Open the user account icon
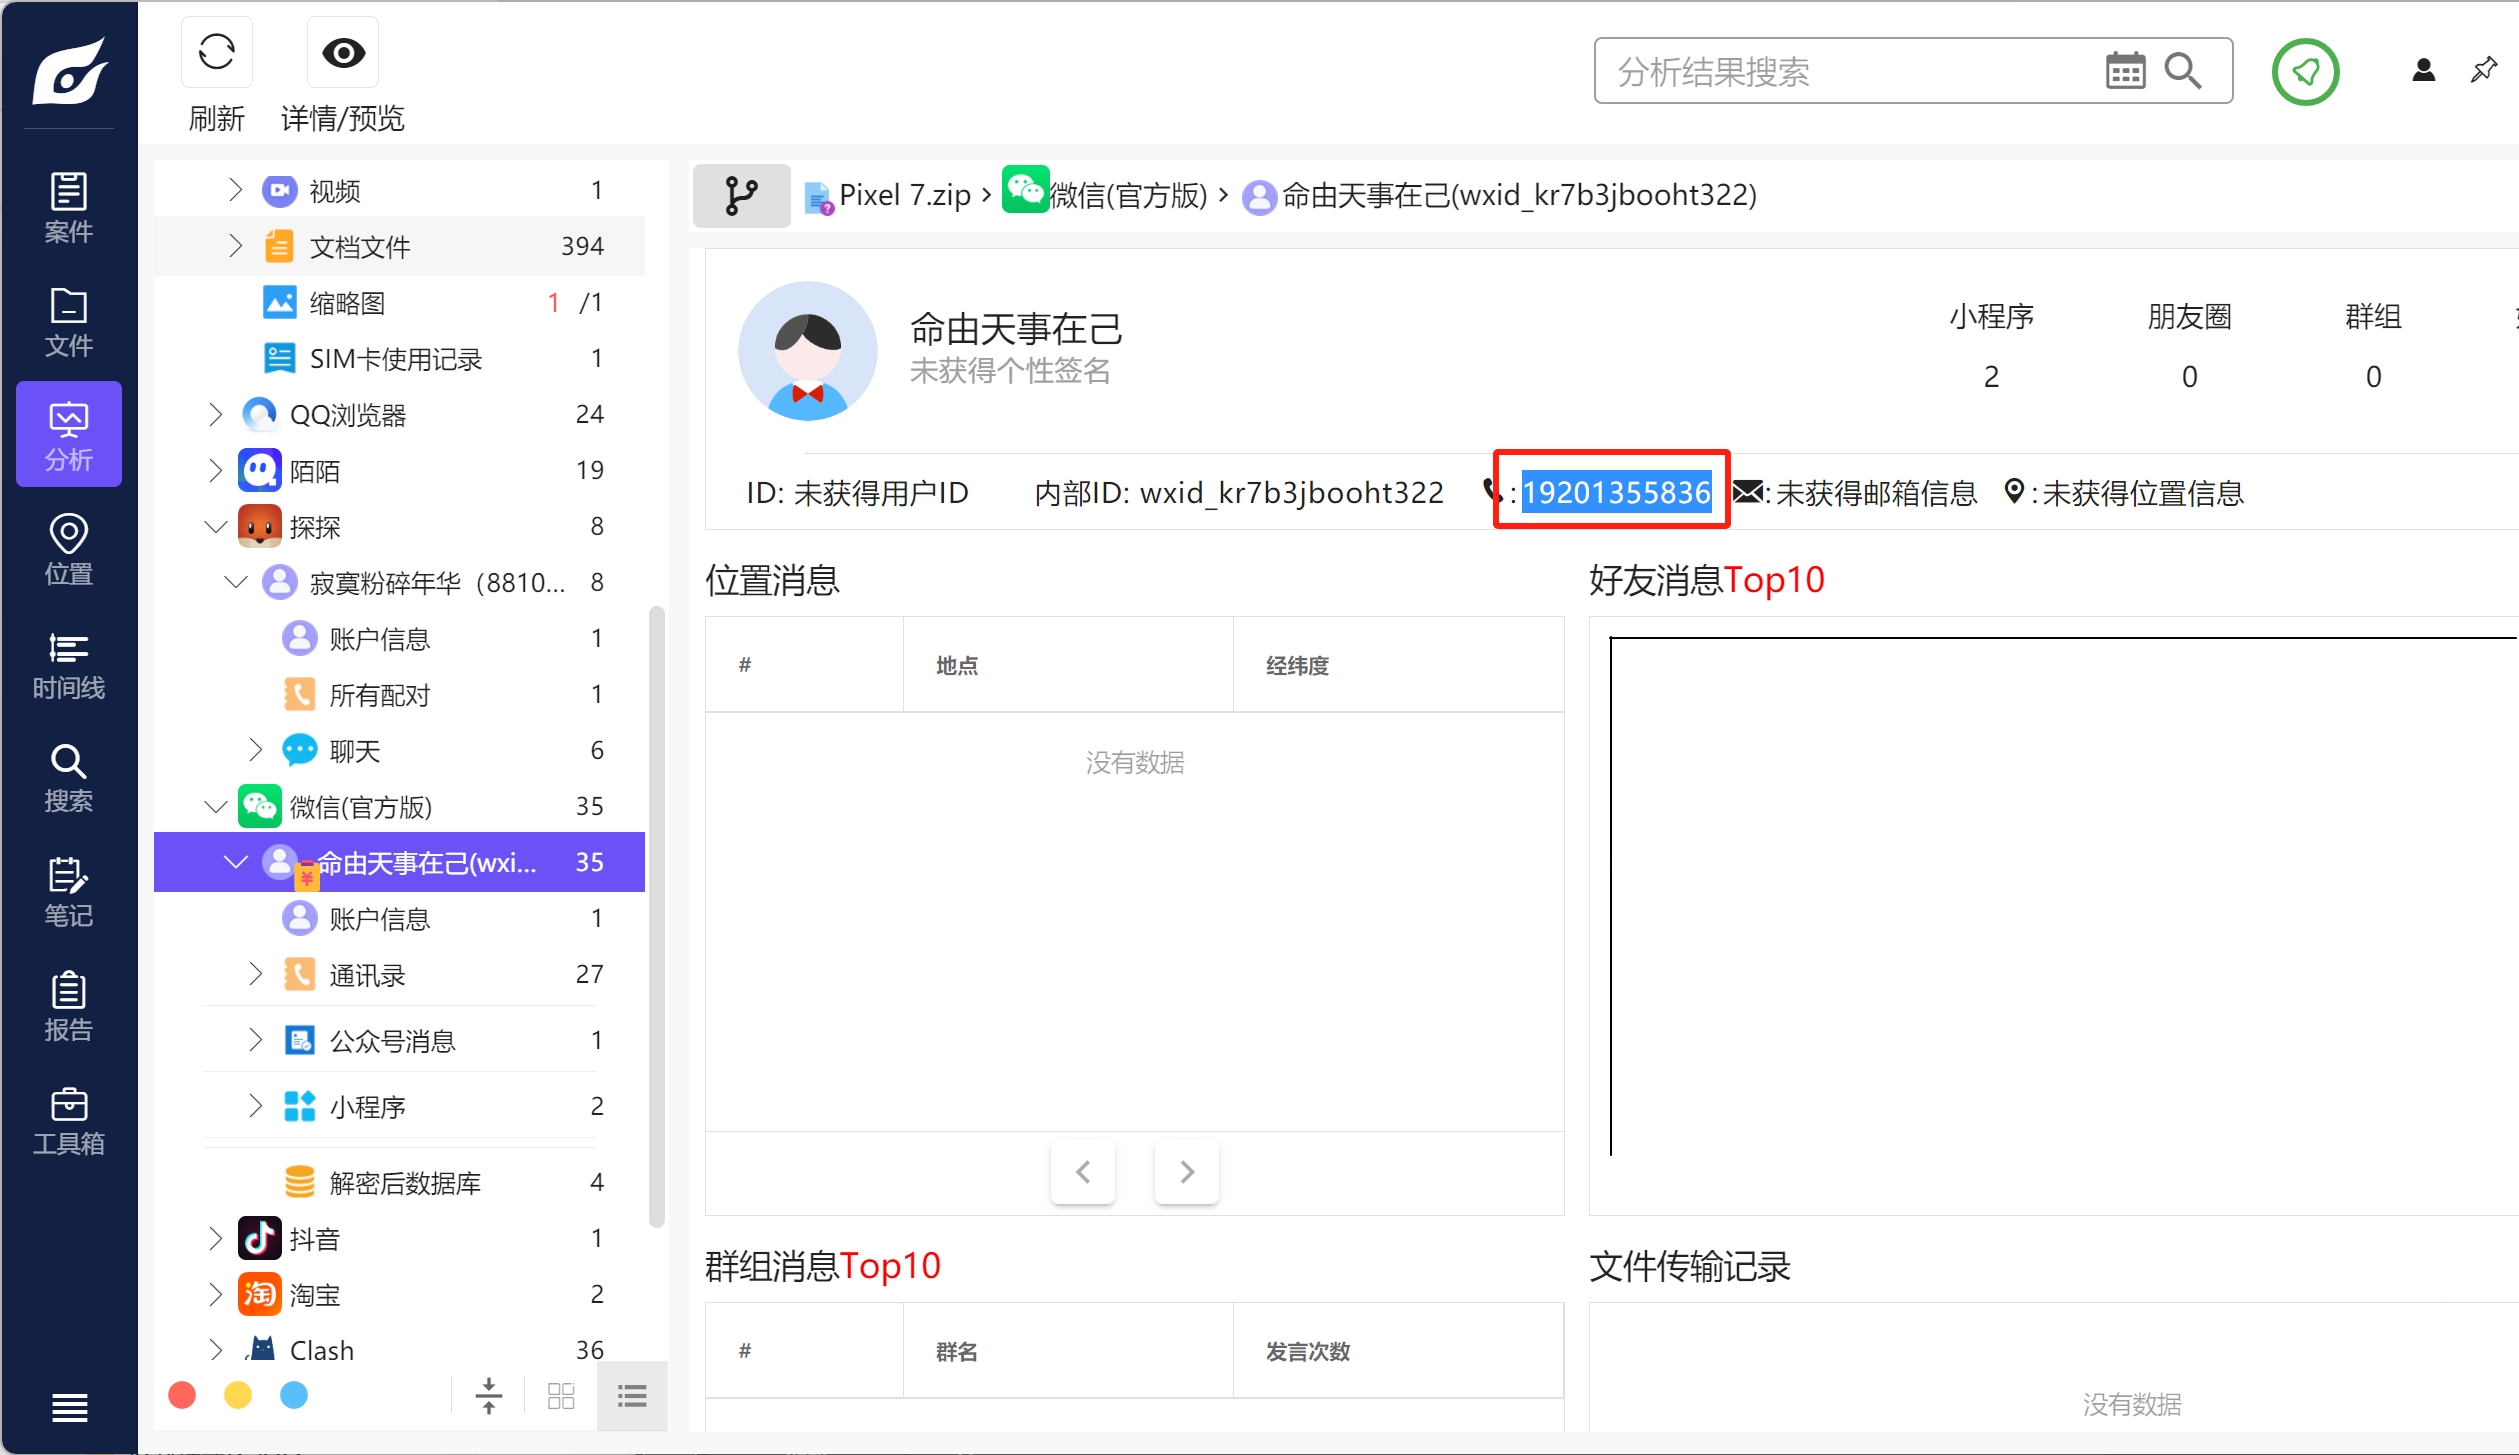 tap(2423, 70)
